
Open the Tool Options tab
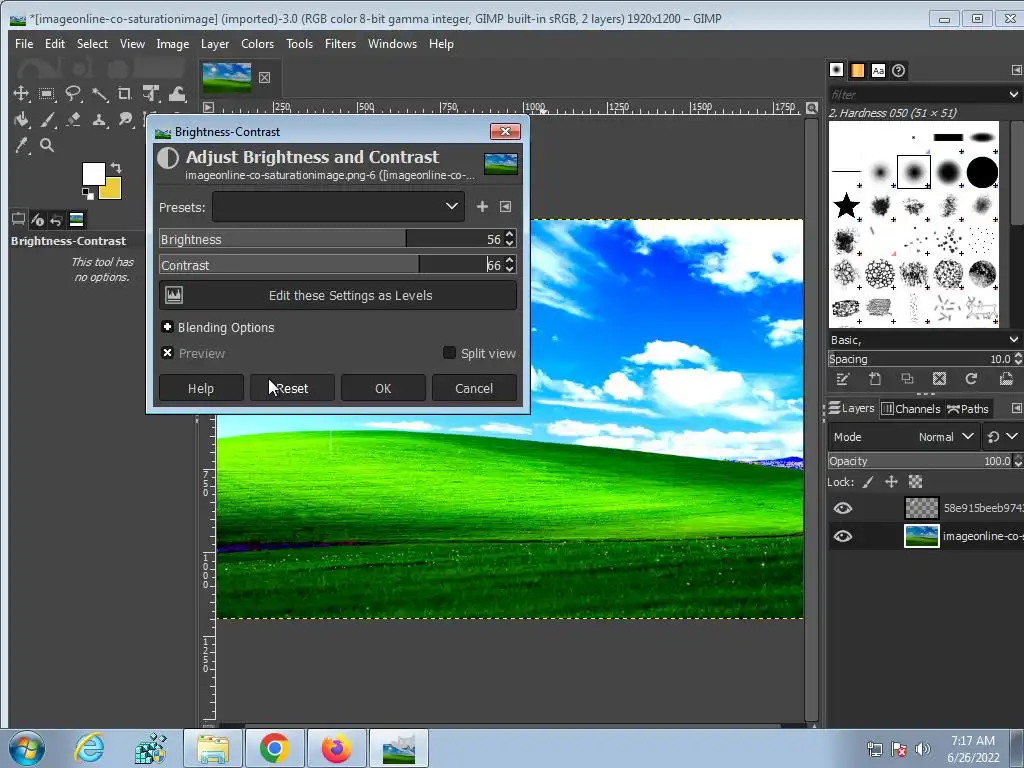(18, 219)
